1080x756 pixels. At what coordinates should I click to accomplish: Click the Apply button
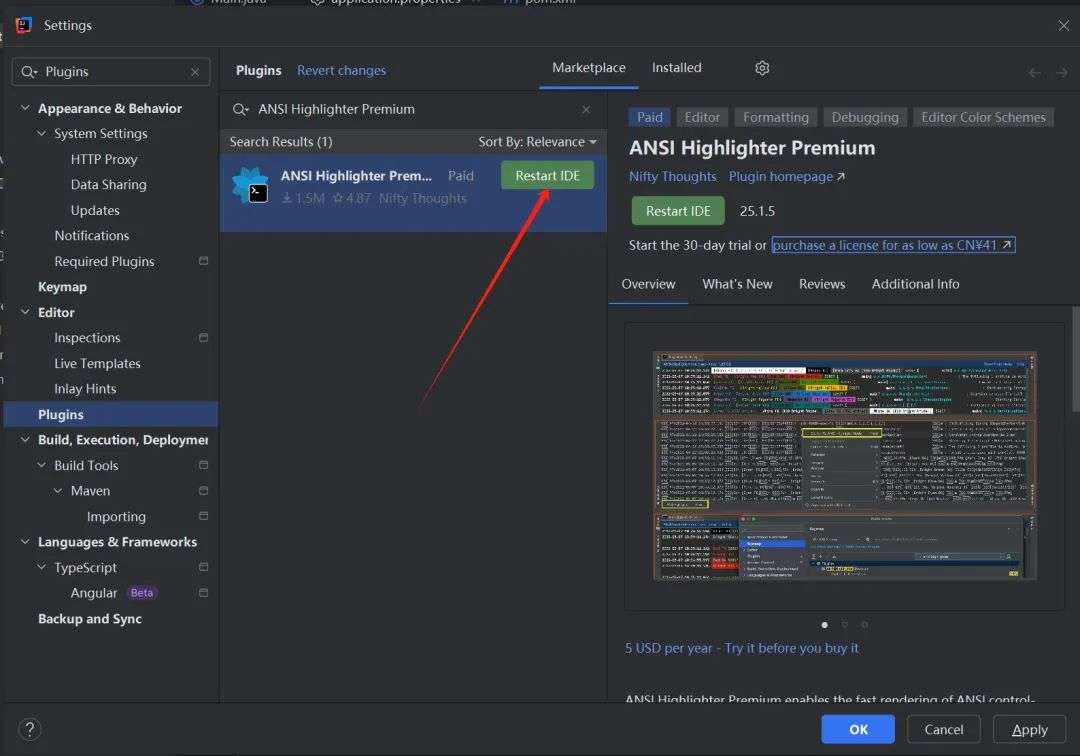tap(1029, 729)
